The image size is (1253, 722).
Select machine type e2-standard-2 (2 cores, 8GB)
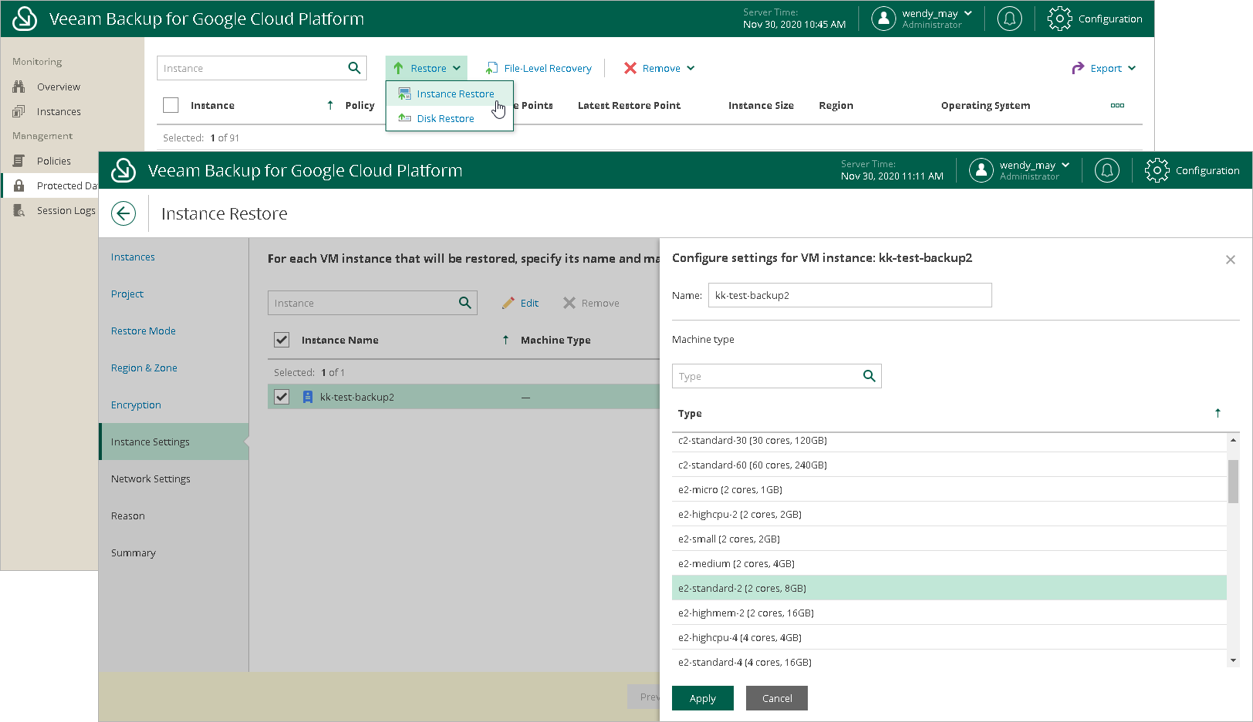click(949, 588)
